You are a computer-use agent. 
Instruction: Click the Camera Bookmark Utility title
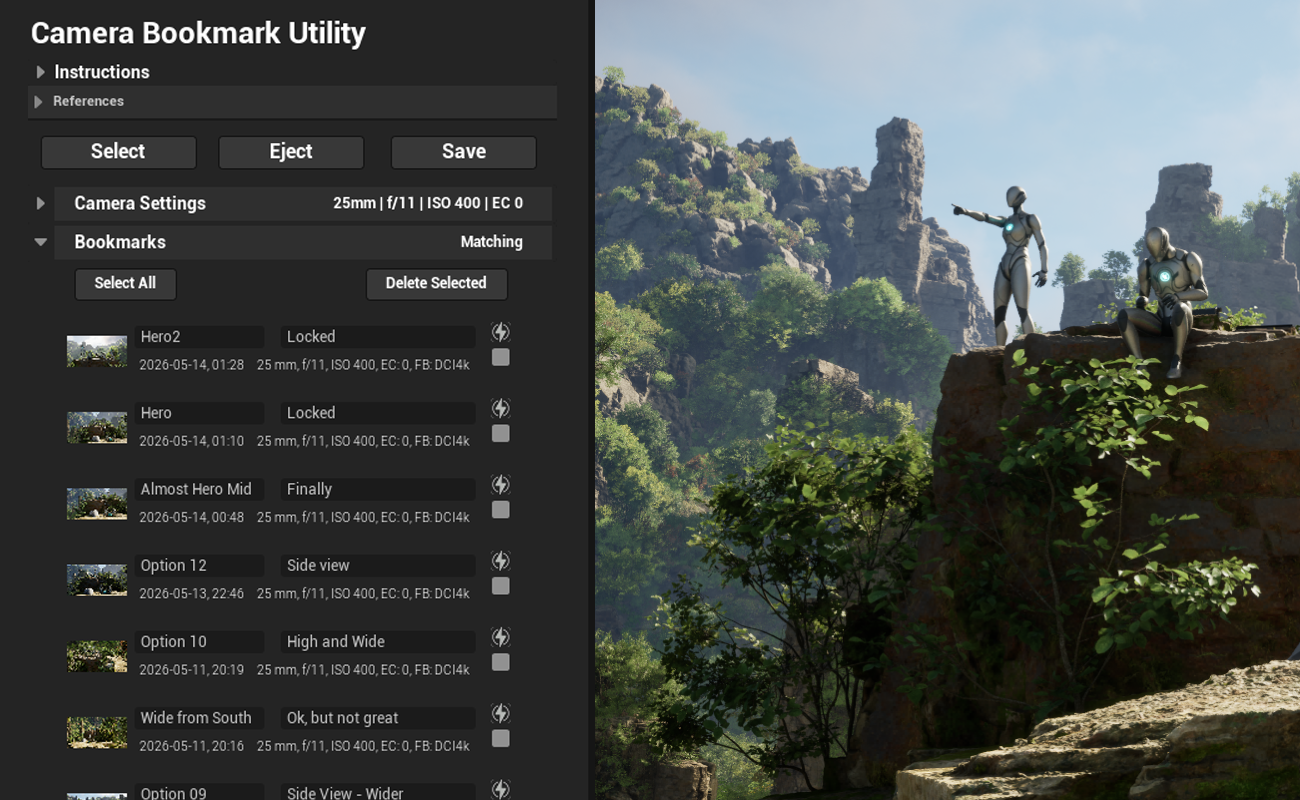pyautogui.click(x=198, y=33)
